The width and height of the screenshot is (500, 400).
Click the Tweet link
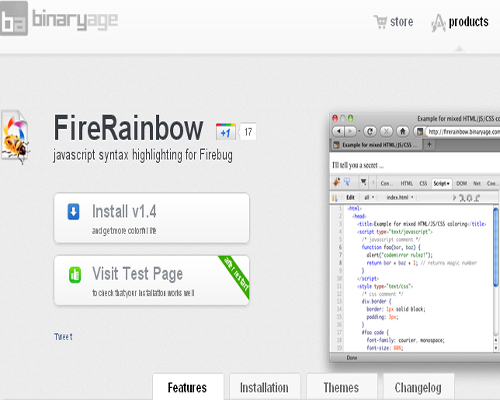click(63, 337)
